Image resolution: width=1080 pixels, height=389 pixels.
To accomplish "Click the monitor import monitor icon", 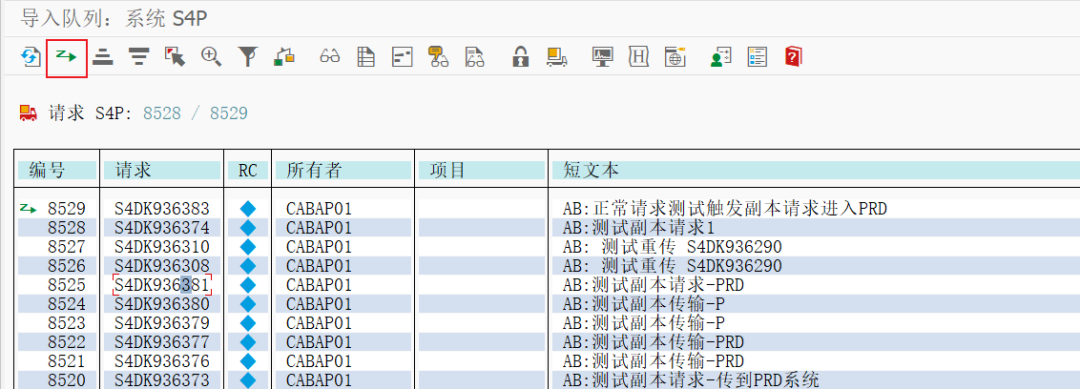I will coord(603,56).
